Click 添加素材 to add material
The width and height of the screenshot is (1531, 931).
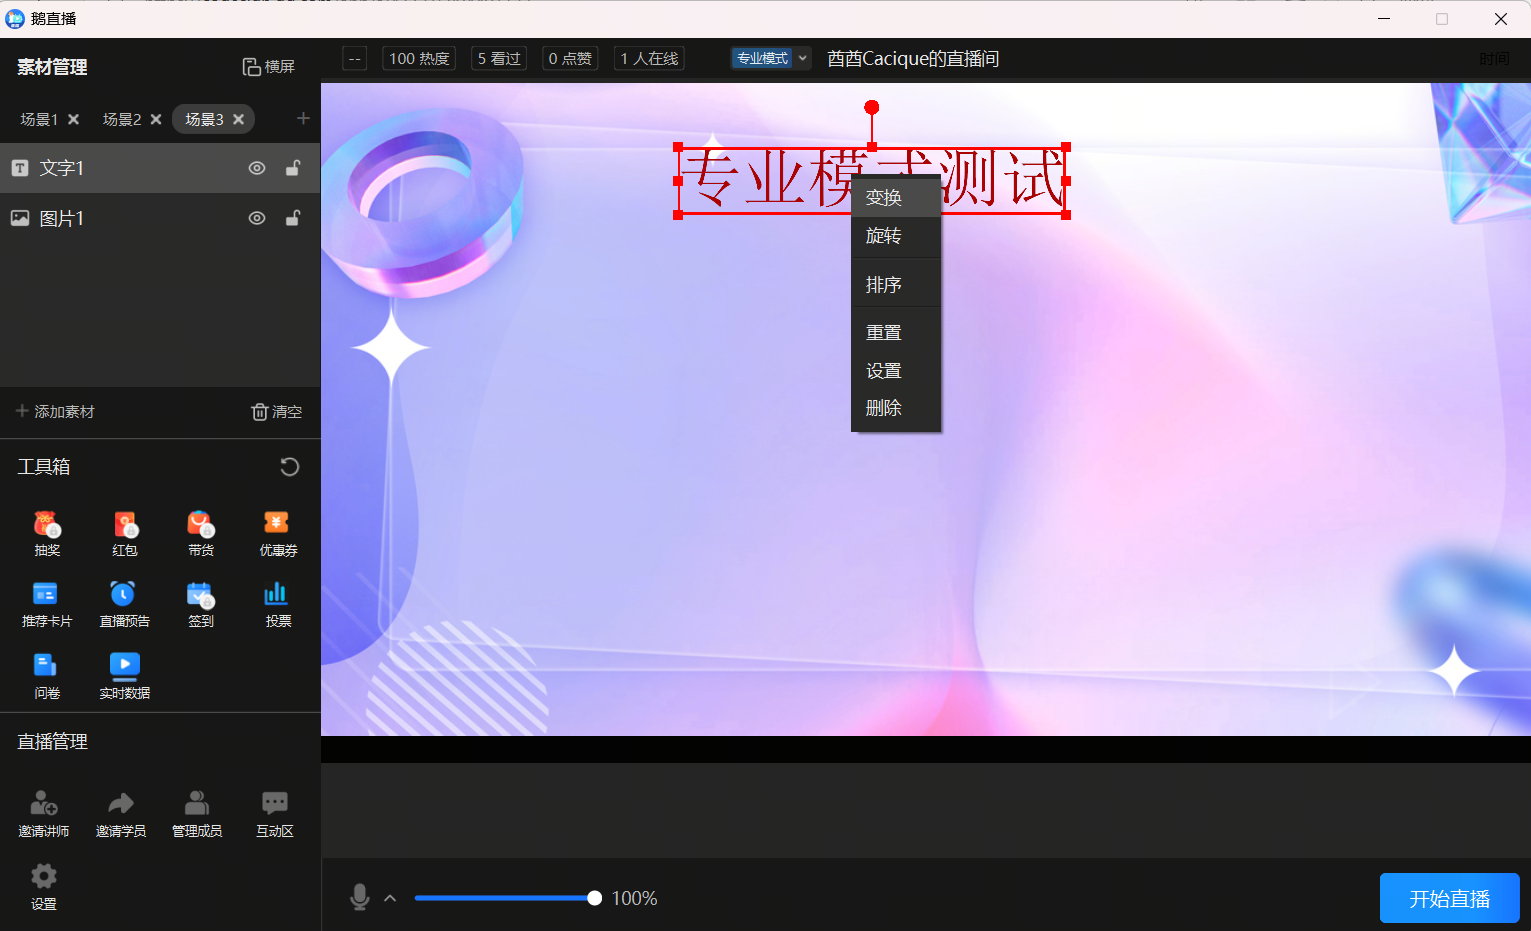click(x=56, y=411)
